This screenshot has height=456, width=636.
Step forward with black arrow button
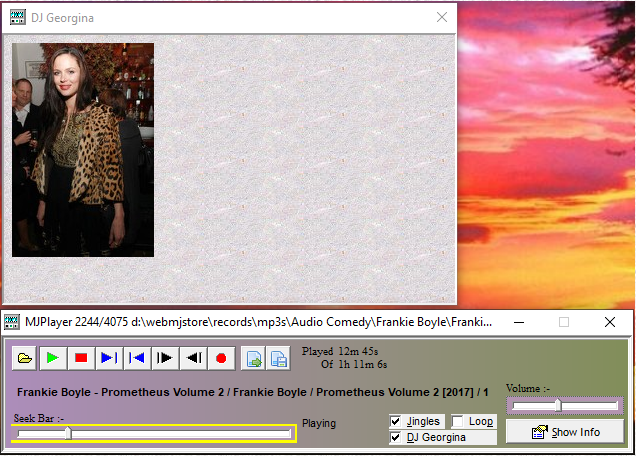[165, 358]
